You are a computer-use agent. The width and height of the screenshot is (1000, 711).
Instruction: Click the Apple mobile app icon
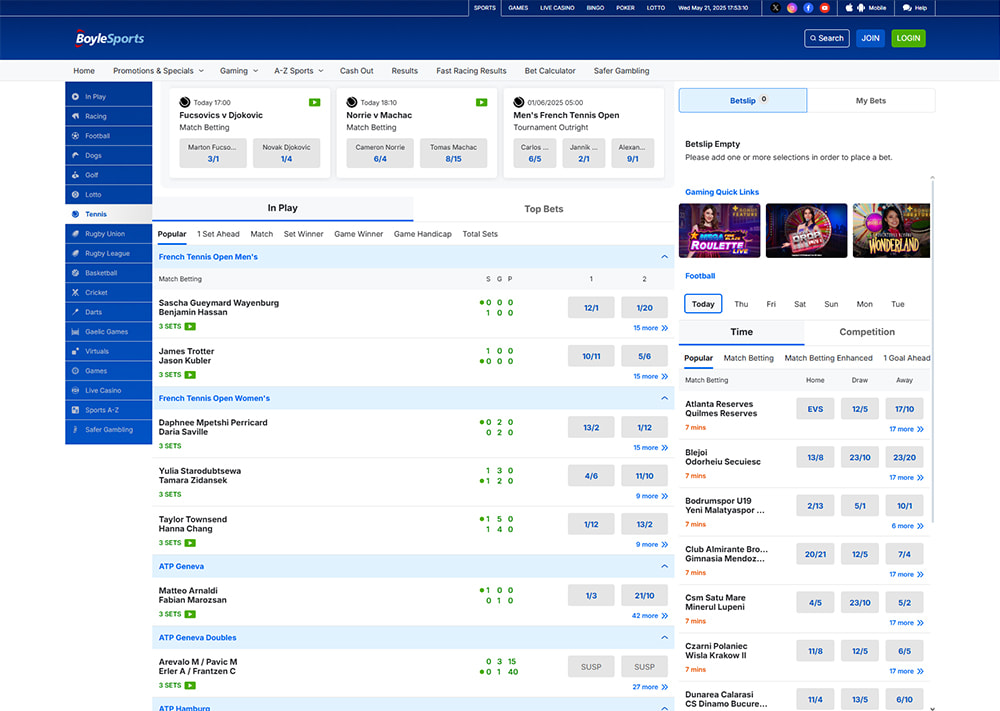coord(849,8)
